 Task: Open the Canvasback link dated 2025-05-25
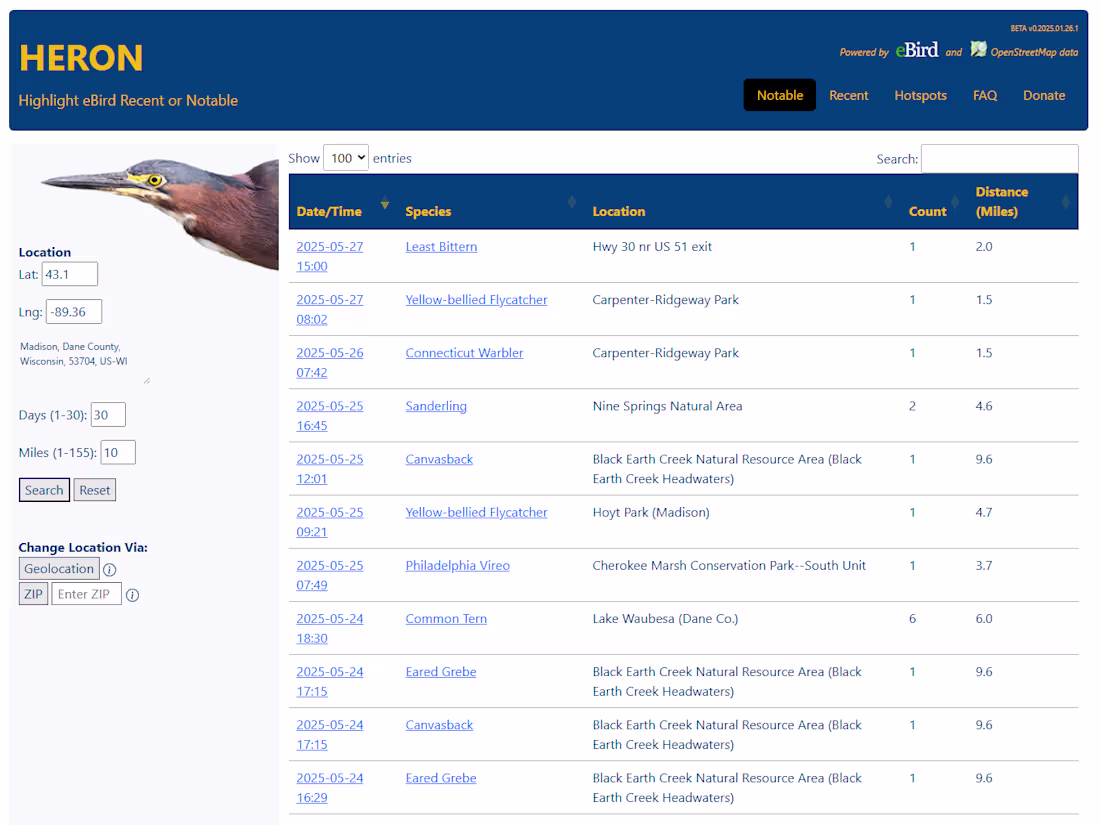pos(439,460)
